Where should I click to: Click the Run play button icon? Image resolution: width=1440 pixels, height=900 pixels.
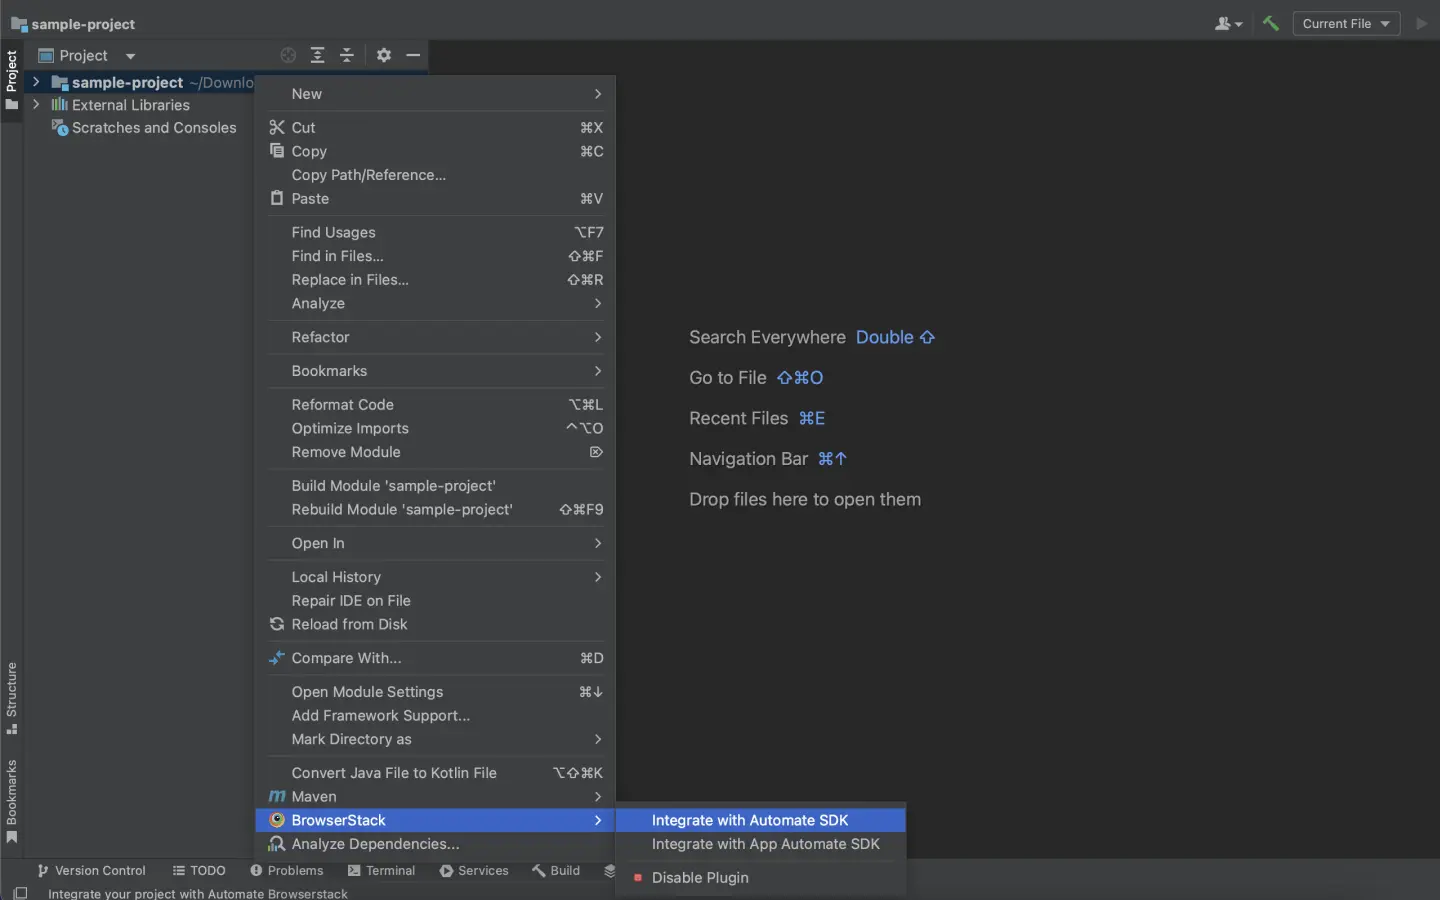[1421, 23]
